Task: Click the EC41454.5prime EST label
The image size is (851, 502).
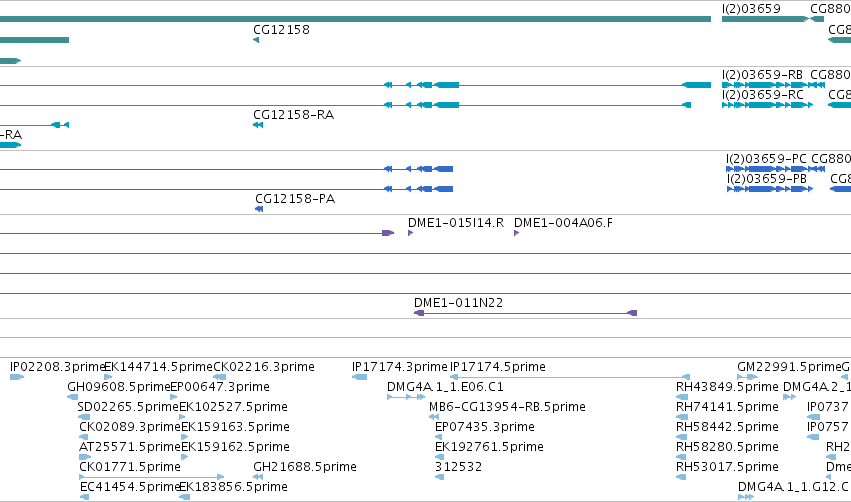Action: click(129, 487)
